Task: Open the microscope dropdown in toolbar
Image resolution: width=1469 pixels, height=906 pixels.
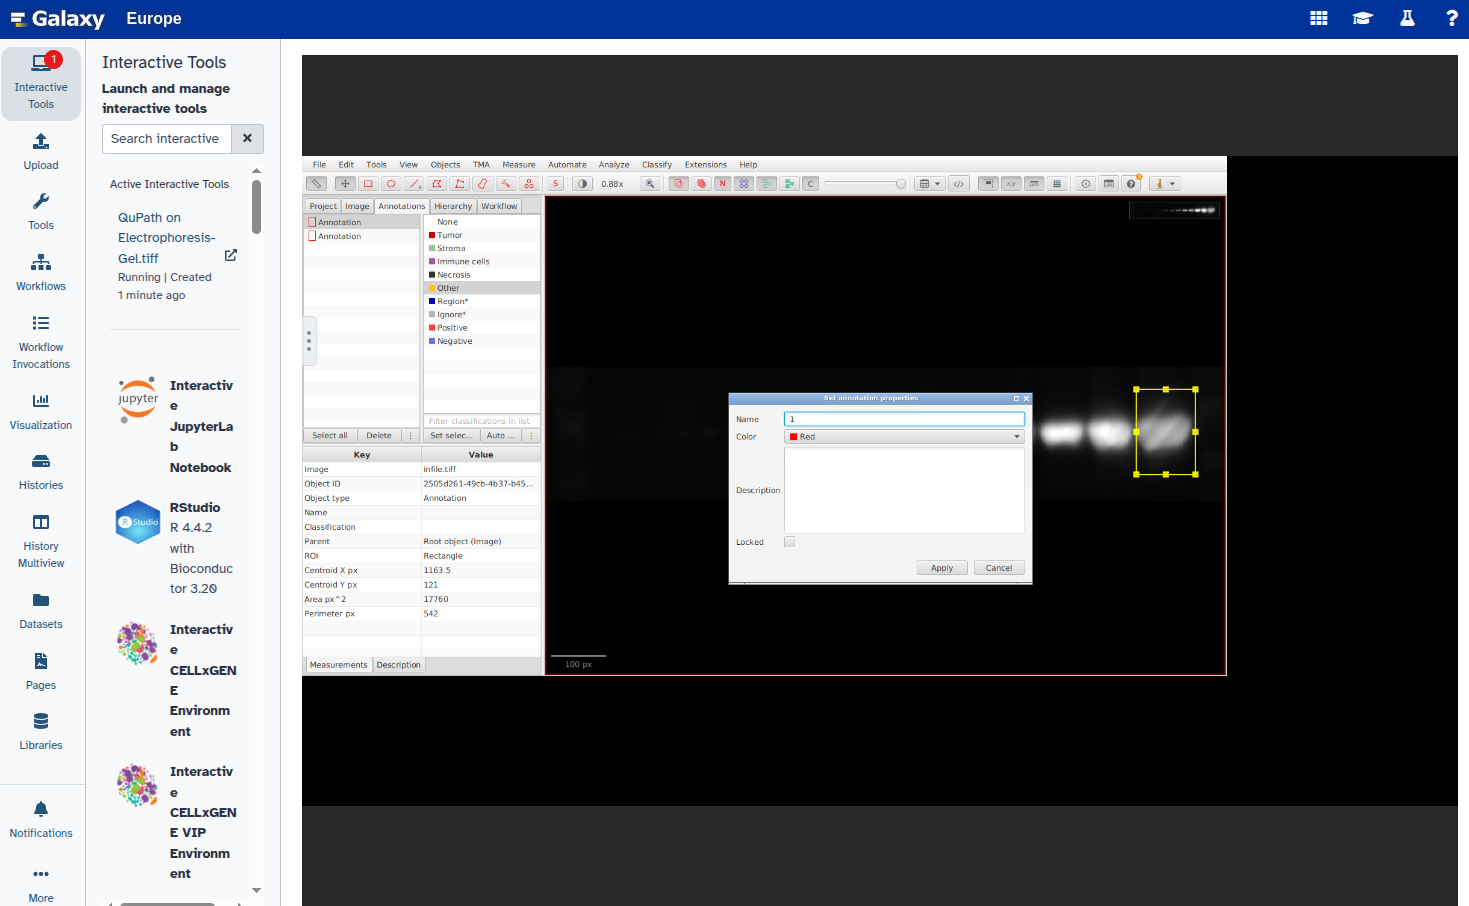Action: (x=1165, y=184)
